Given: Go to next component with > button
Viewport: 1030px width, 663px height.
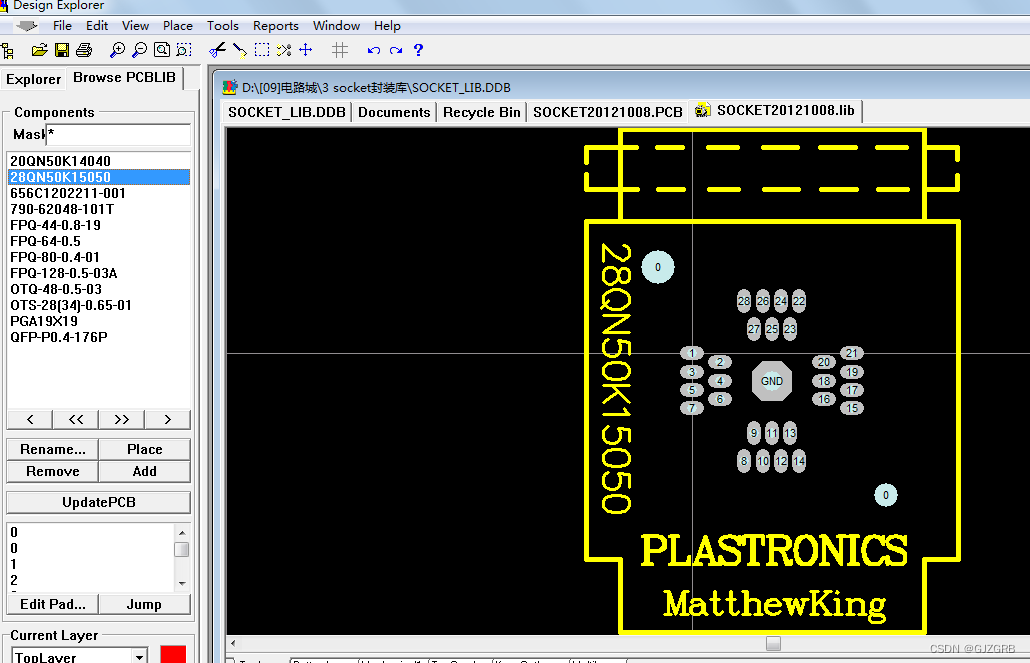Looking at the screenshot, I should pyautogui.click(x=168, y=419).
